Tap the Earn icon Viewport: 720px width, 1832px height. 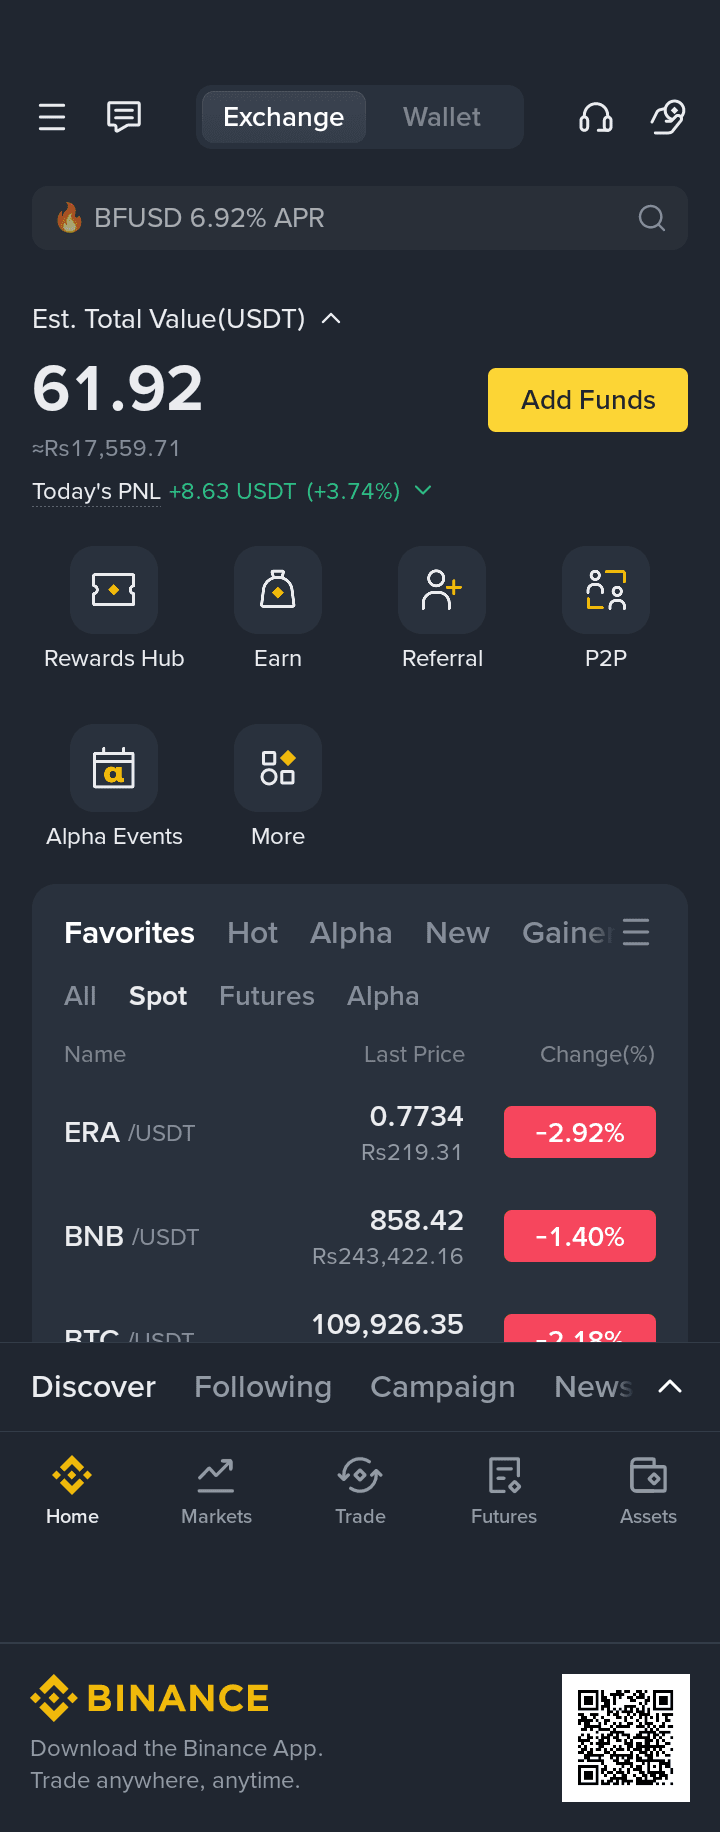[278, 590]
